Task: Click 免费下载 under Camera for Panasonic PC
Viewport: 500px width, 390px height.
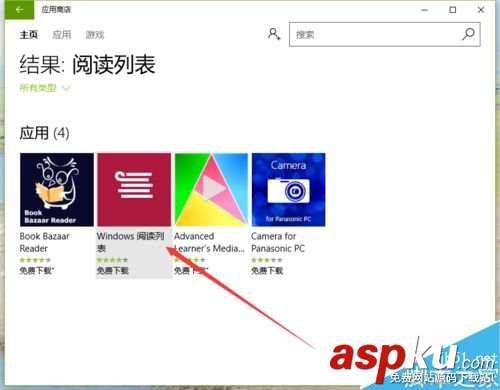Action: tap(267, 271)
